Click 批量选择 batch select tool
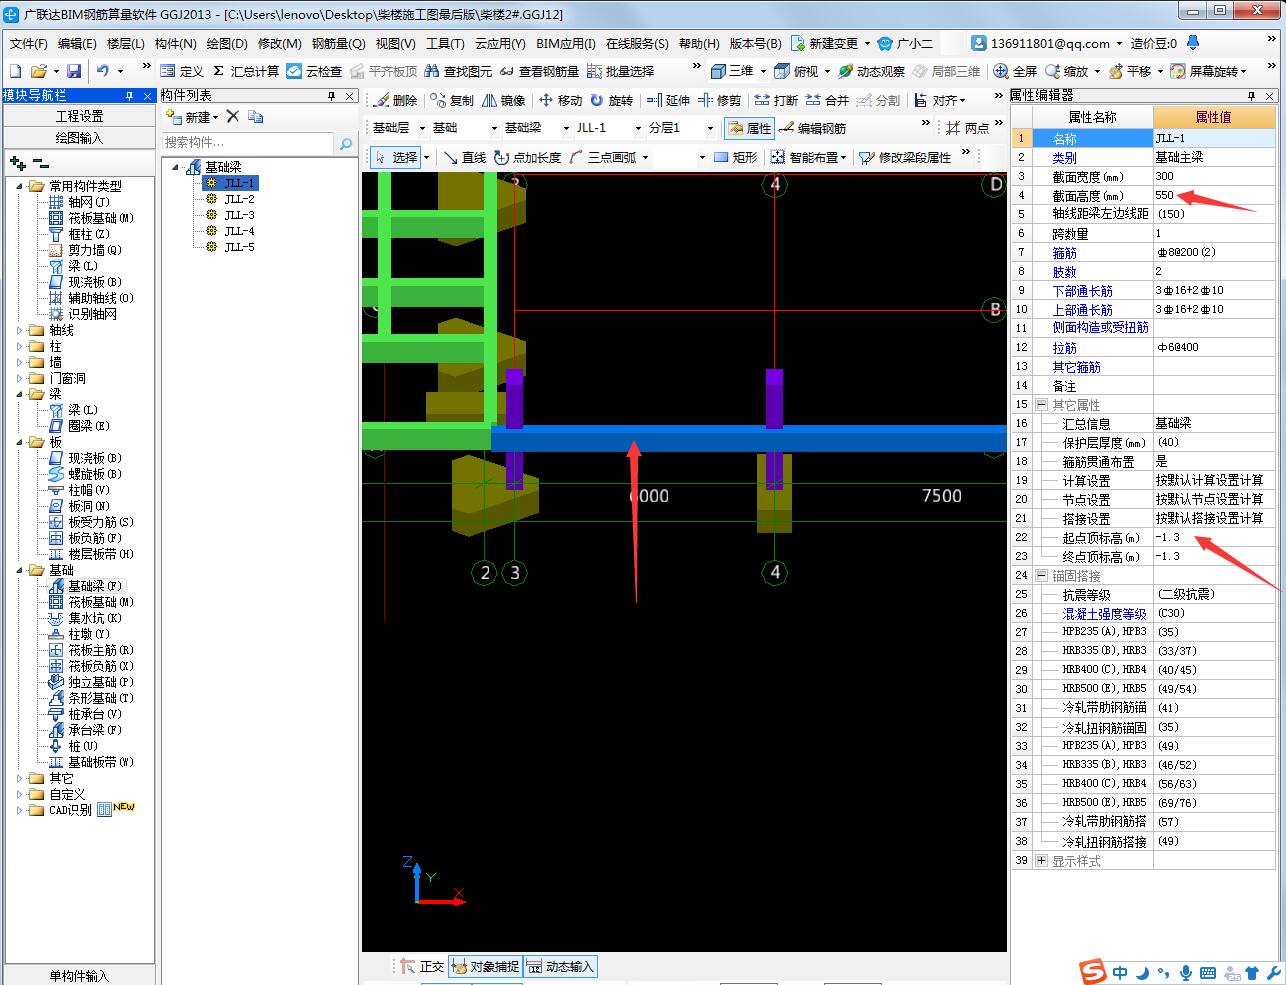The image size is (1286, 985). click(620, 71)
